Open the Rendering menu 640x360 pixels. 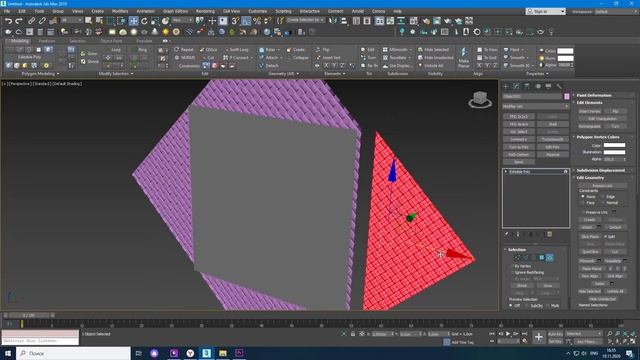[x=205, y=11]
